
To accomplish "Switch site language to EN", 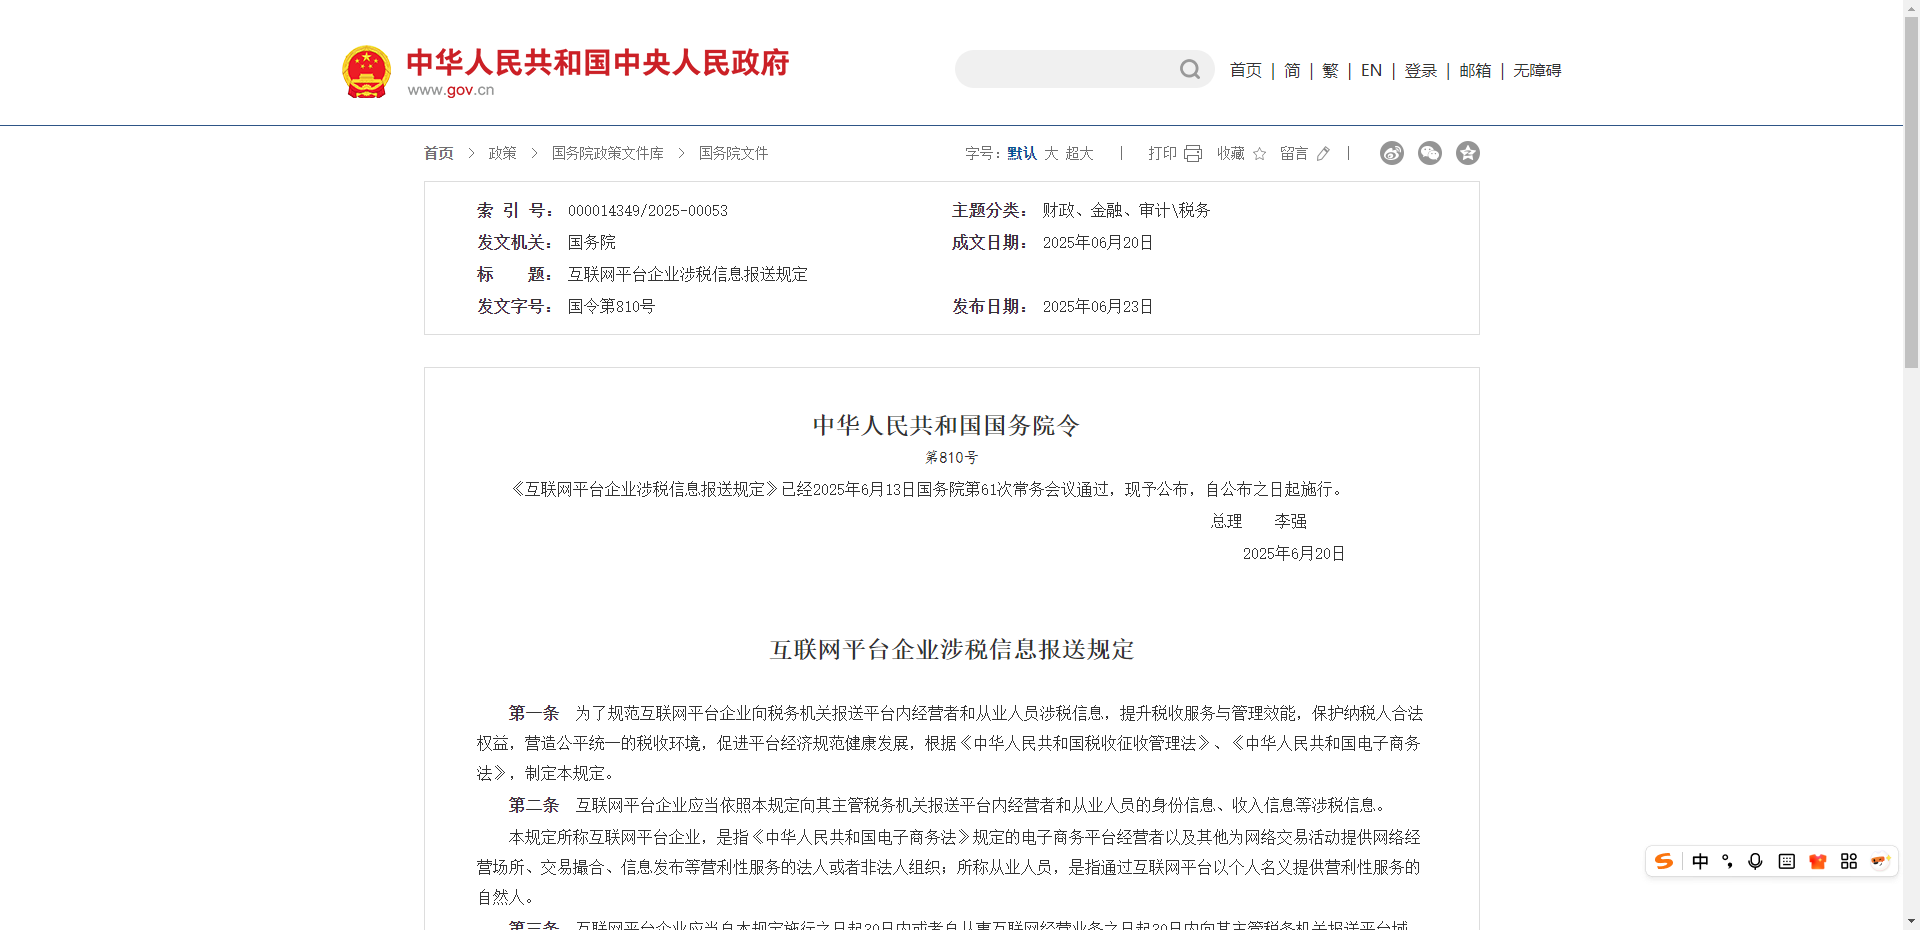I will pyautogui.click(x=1371, y=70).
